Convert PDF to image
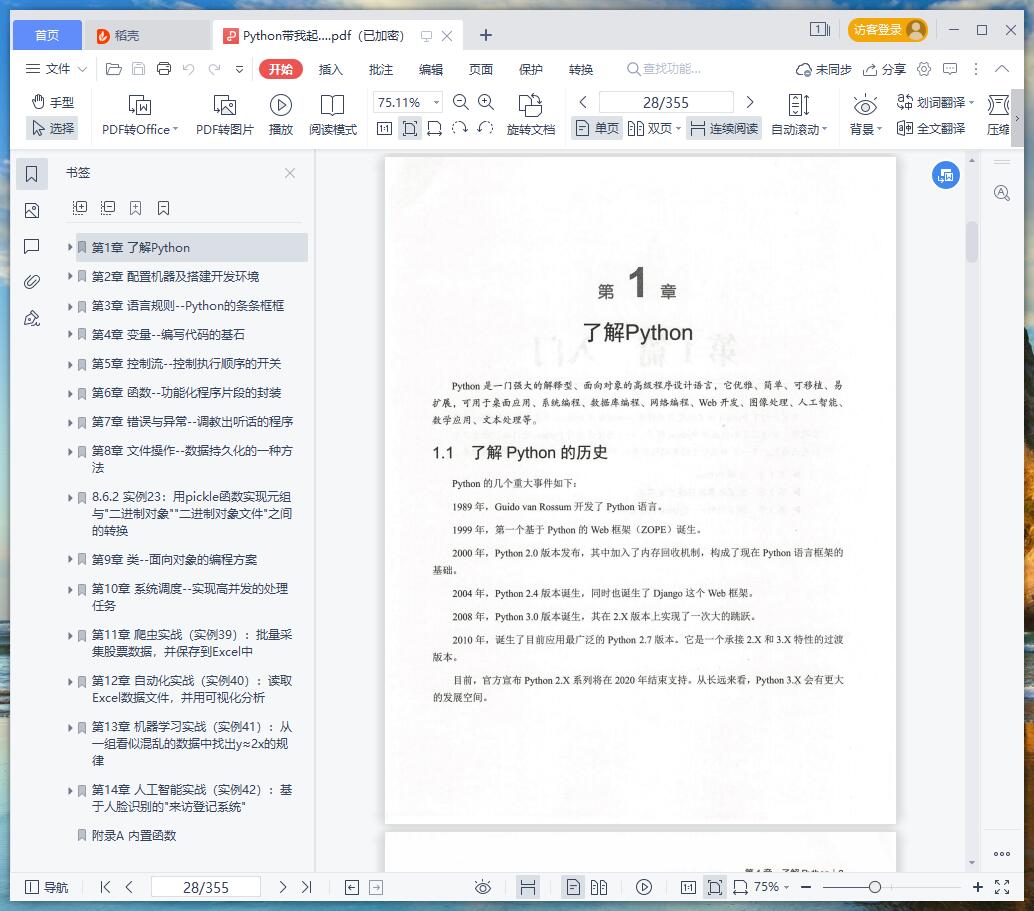The width and height of the screenshot is (1034, 911). pyautogui.click(x=224, y=115)
